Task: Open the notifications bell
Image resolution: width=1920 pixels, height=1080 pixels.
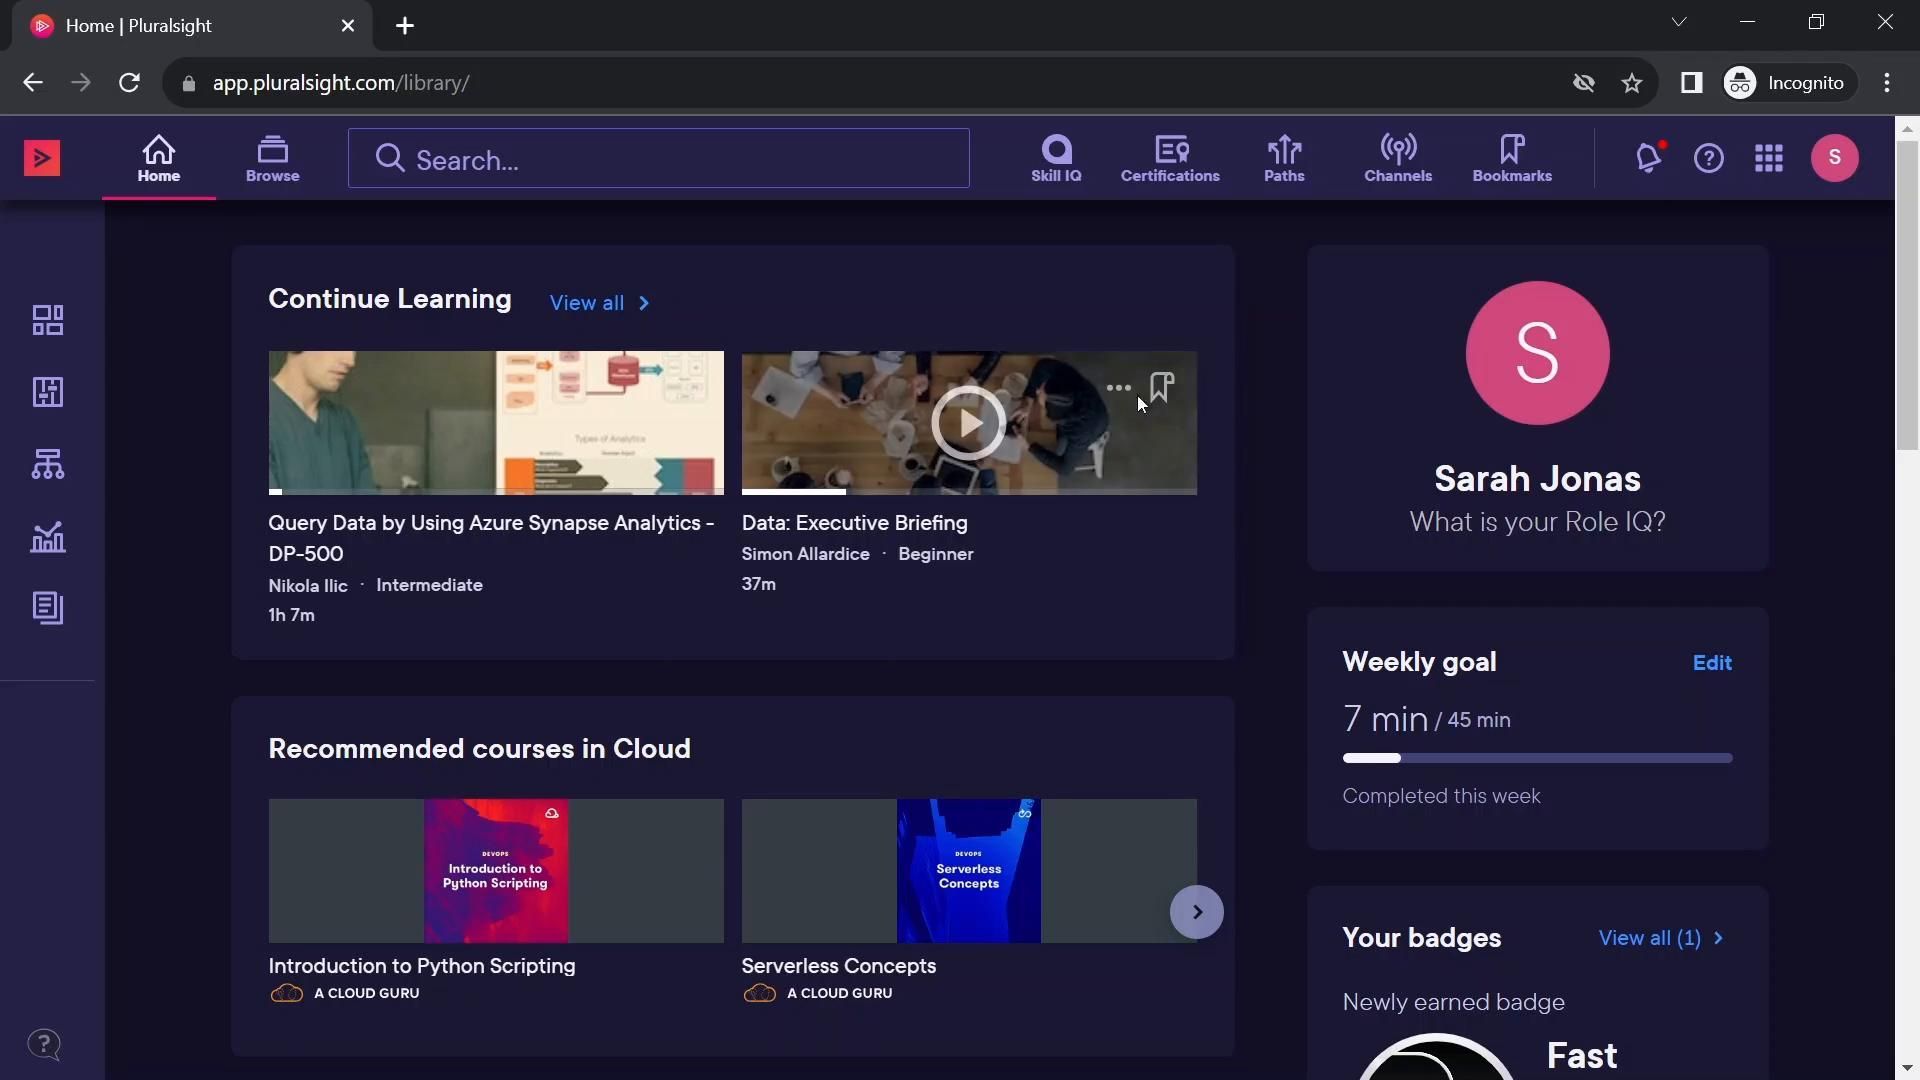Action: tap(1649, 158)
